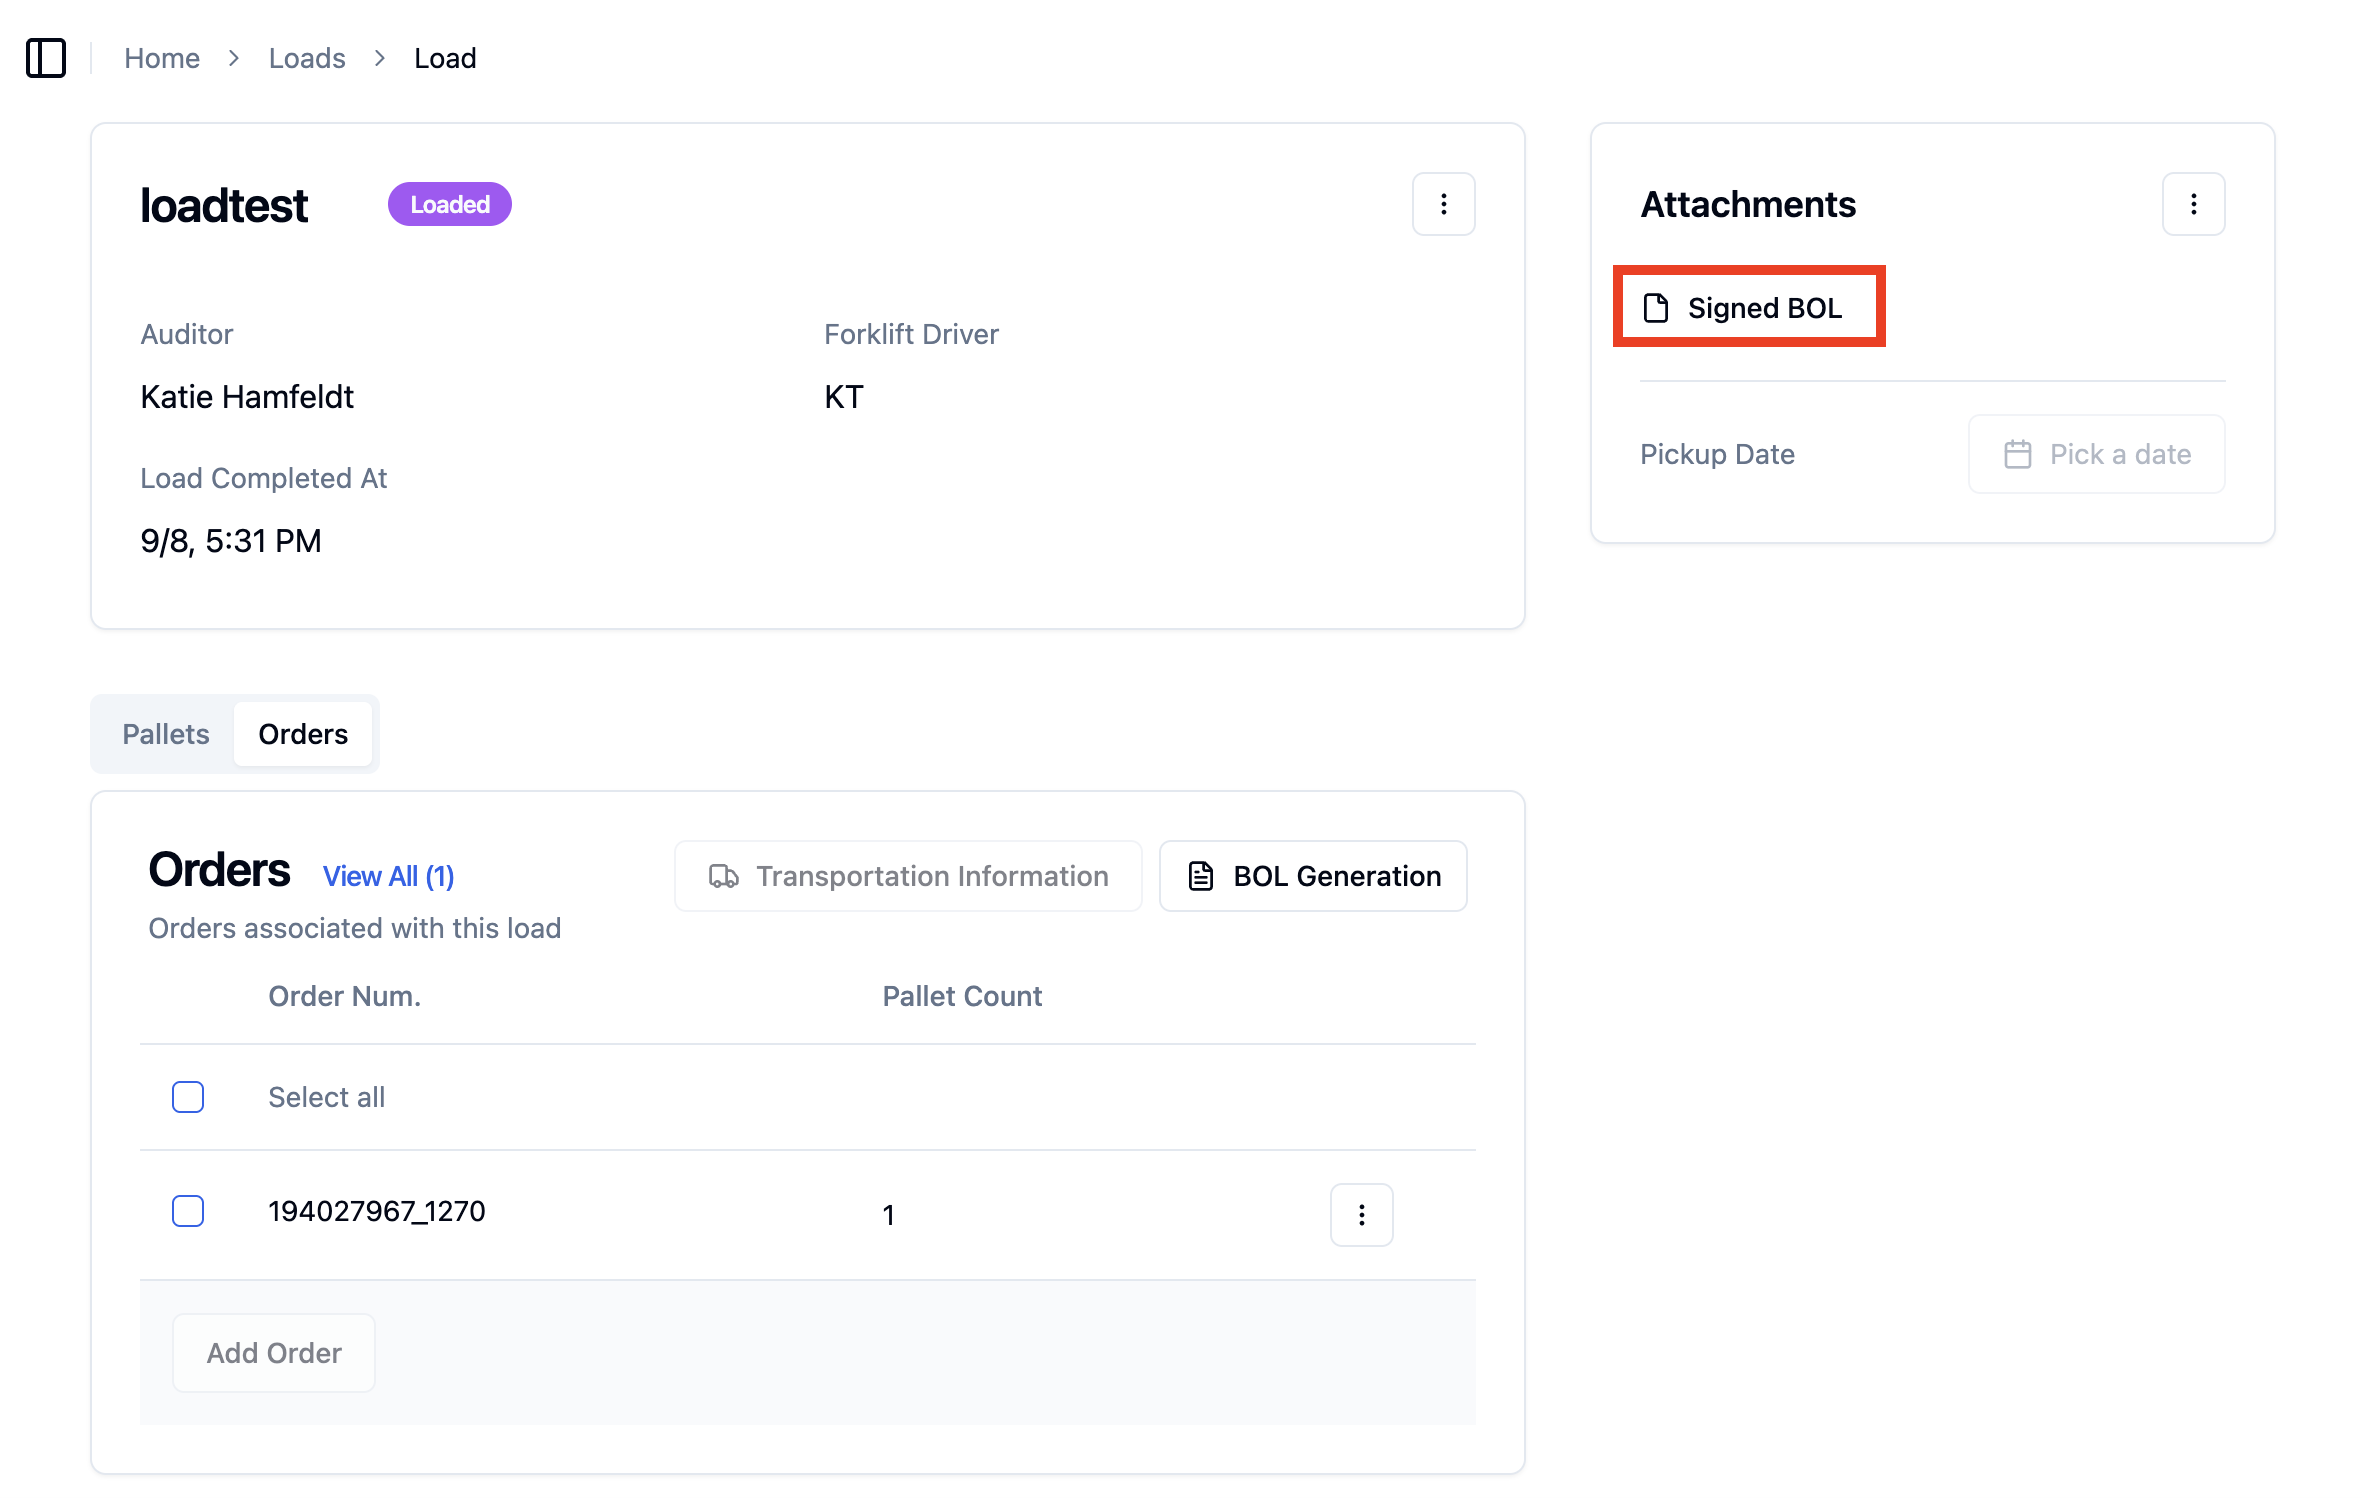Click the Load breadcrumb current page
2362x1498 pixels.
click(445, 58)
